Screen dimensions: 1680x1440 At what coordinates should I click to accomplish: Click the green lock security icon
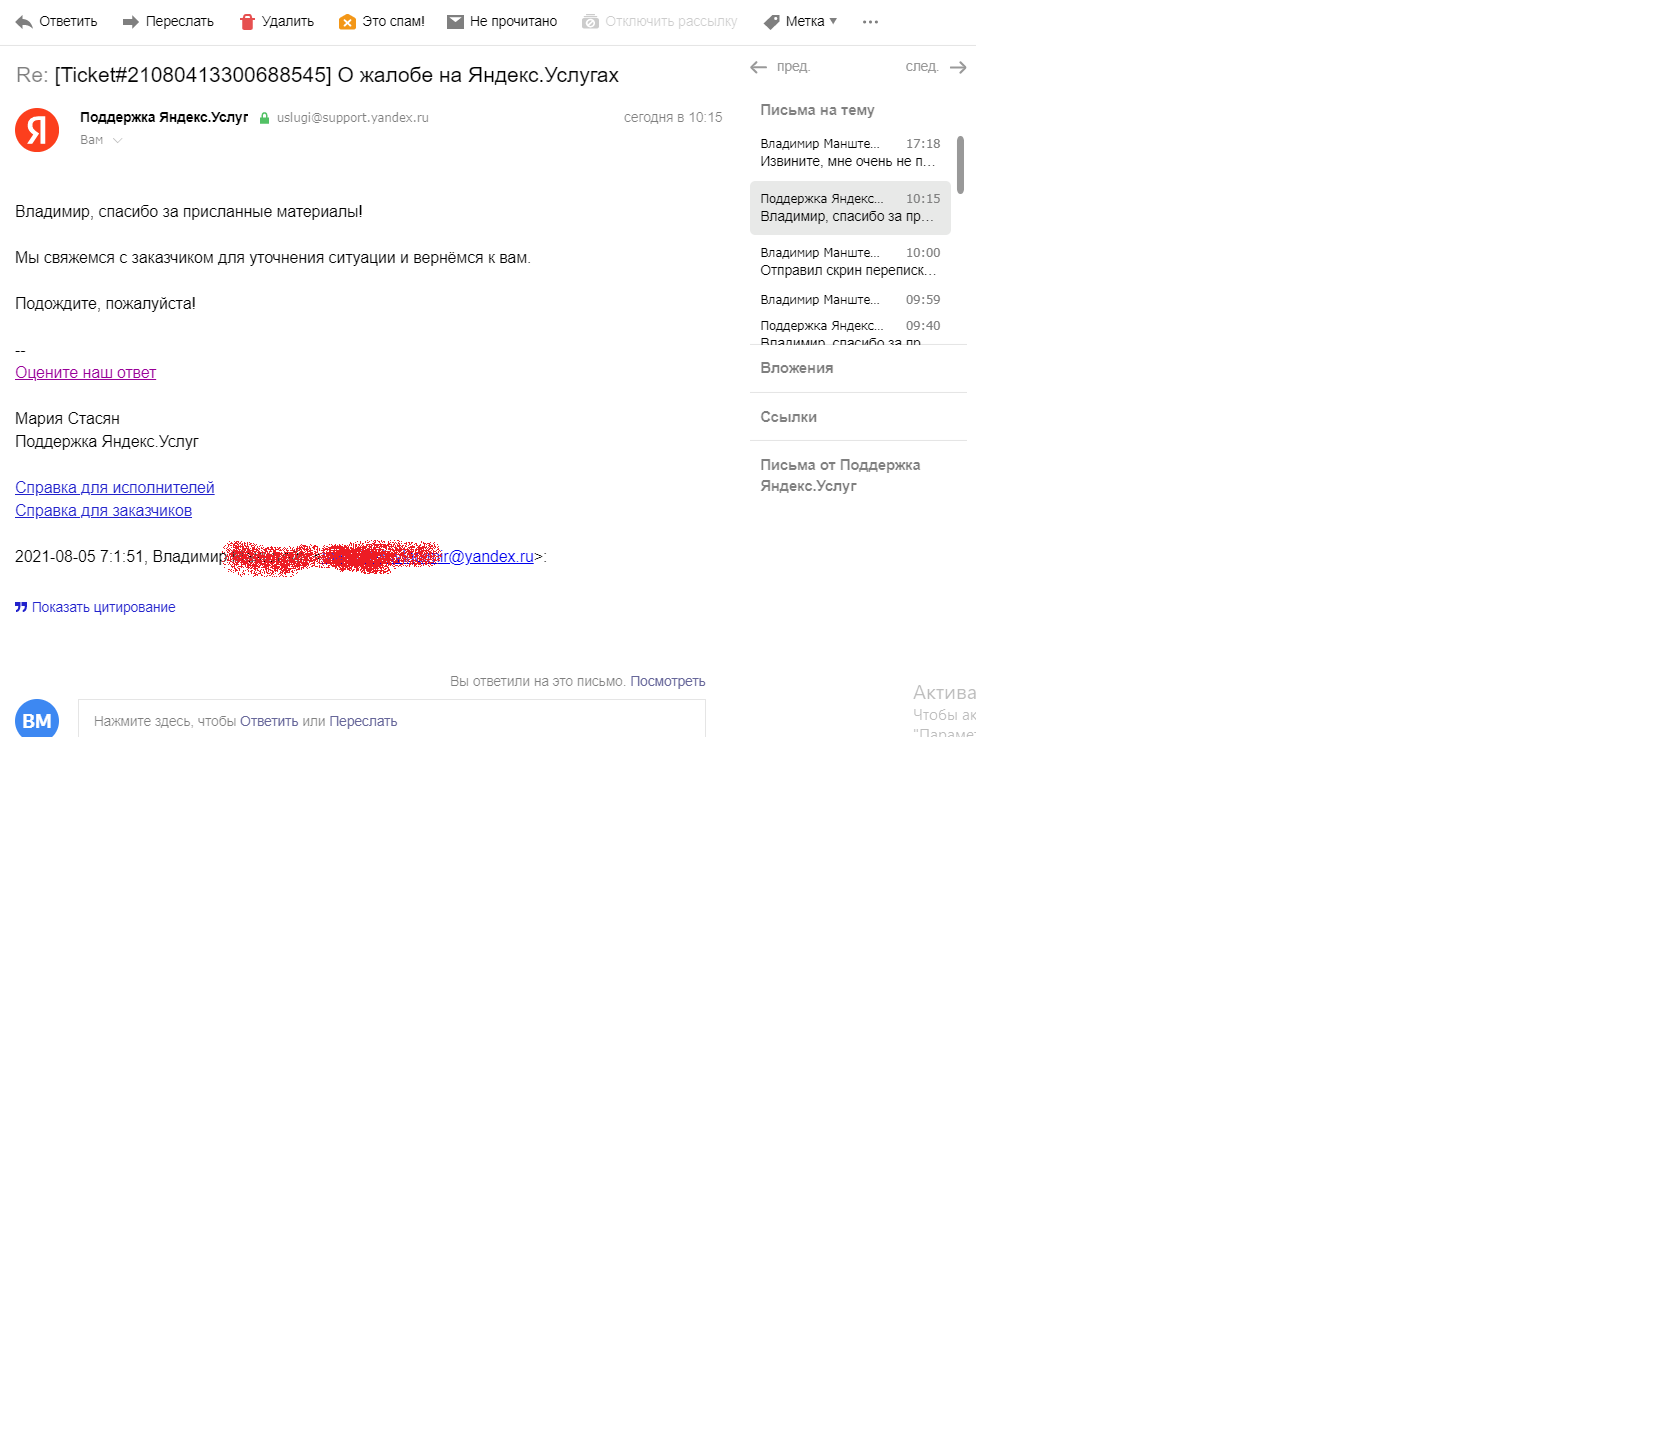point(264,118)
